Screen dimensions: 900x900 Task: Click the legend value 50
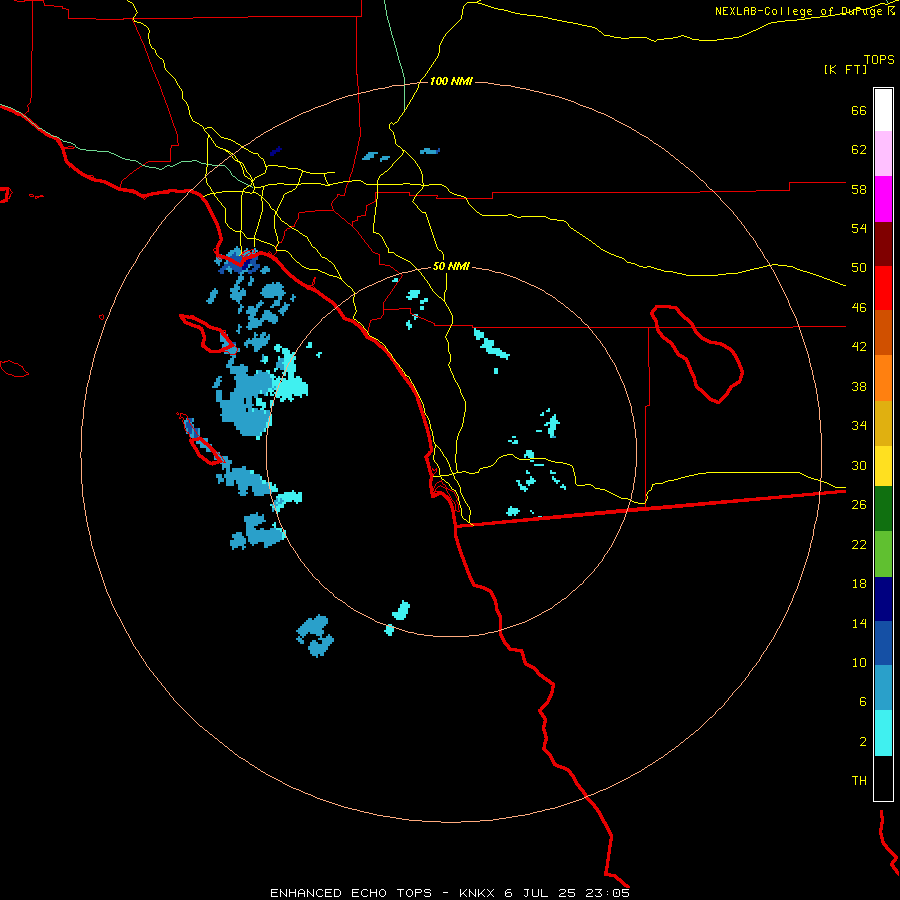[859, 268]
